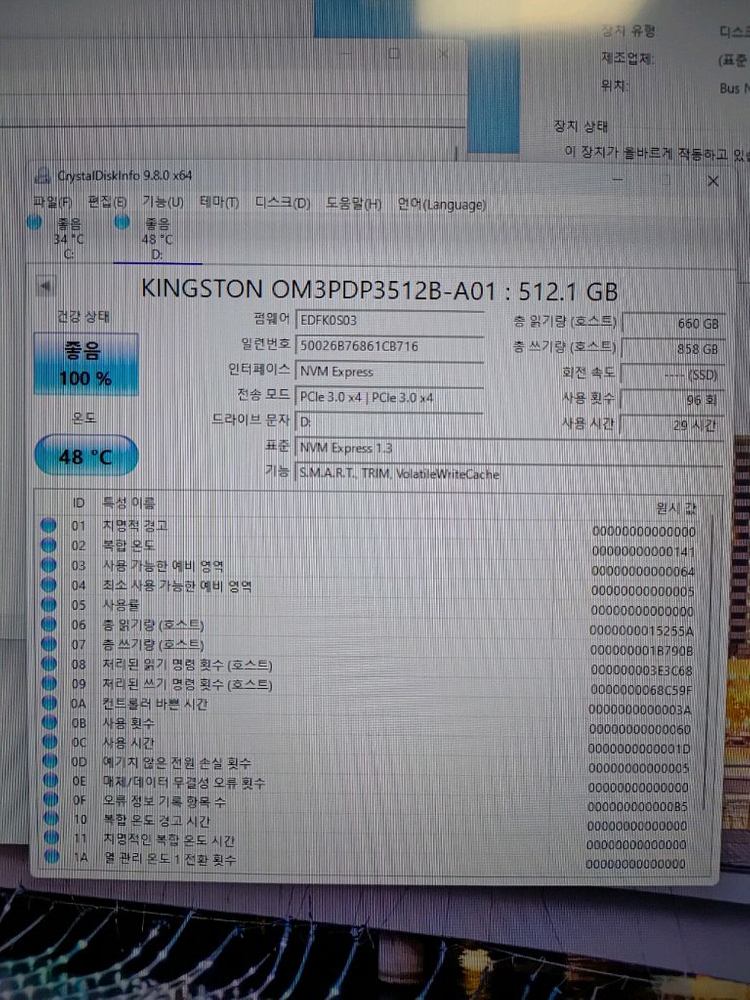Click status icon for 0A 컨트롤러 바쁜 시간
The image size is (750, 1000).
49,703
